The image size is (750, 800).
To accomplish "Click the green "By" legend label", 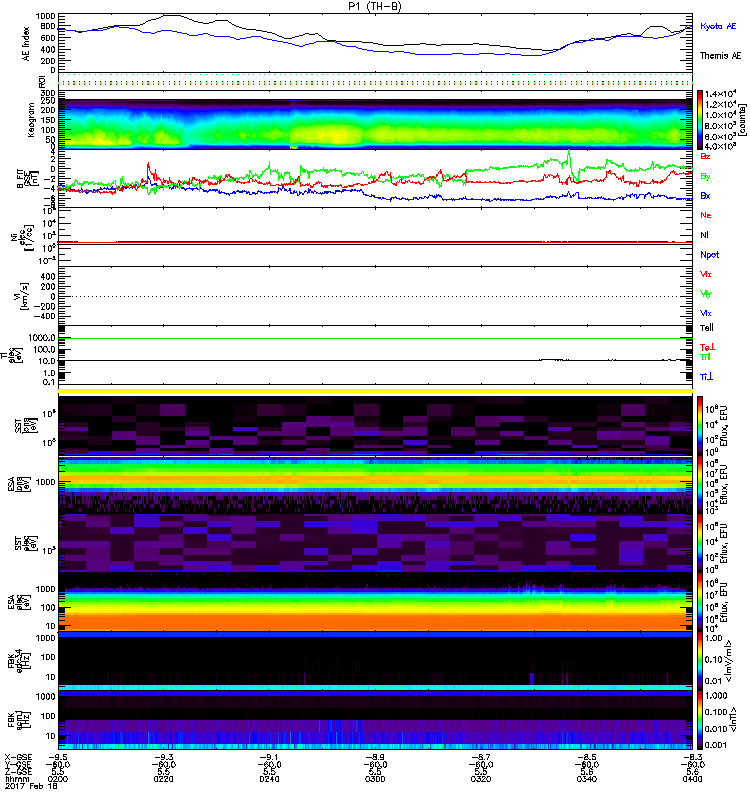I will (x=705, y=177).
